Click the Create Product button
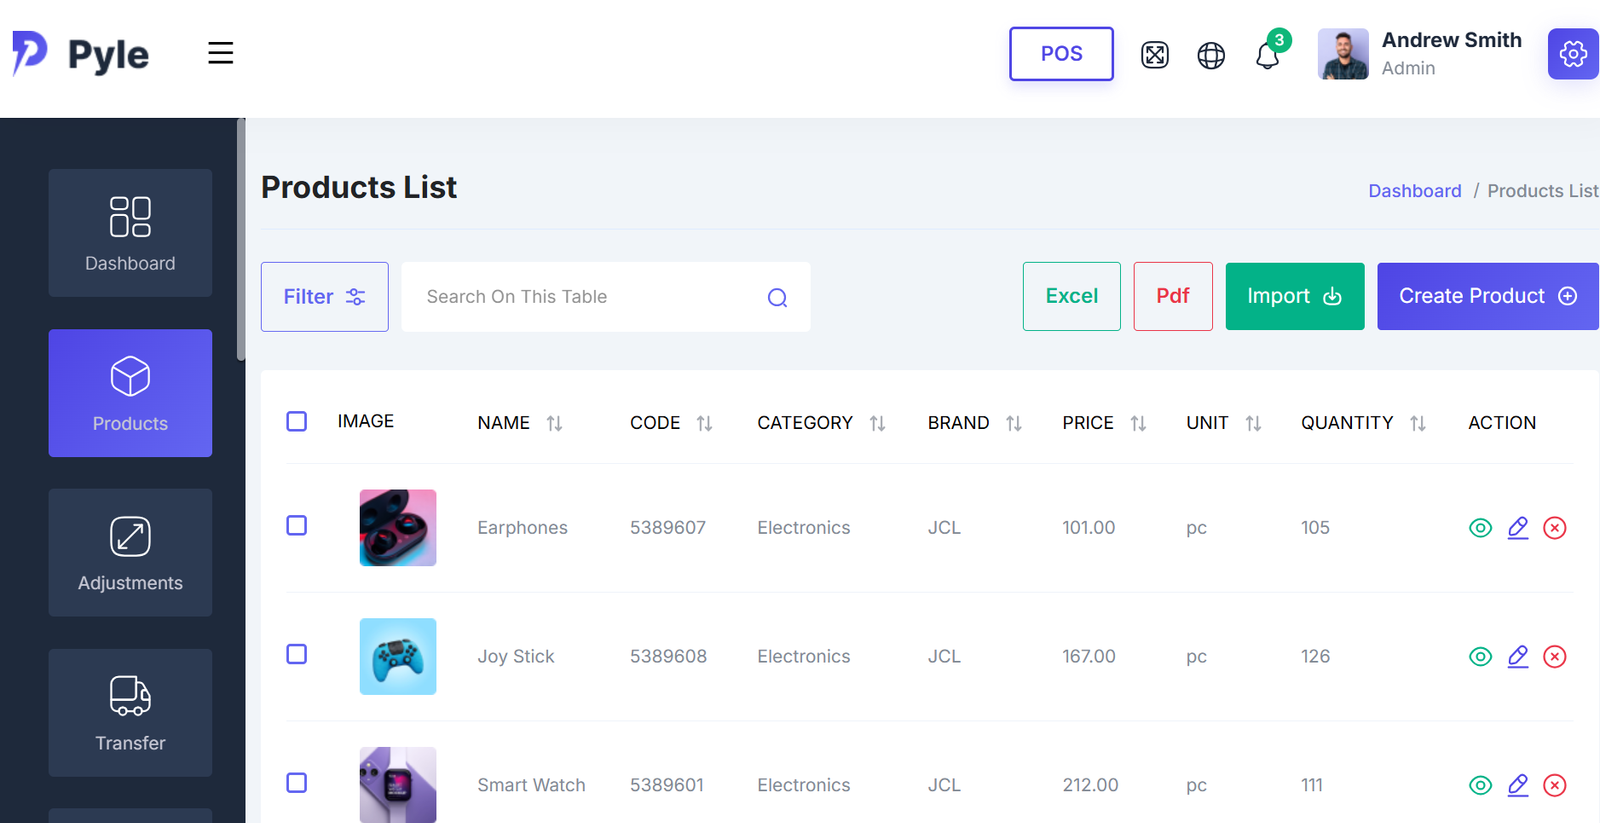Image resolution: width=1600 pixels, height=823 pixels. tap(1487, 296)
